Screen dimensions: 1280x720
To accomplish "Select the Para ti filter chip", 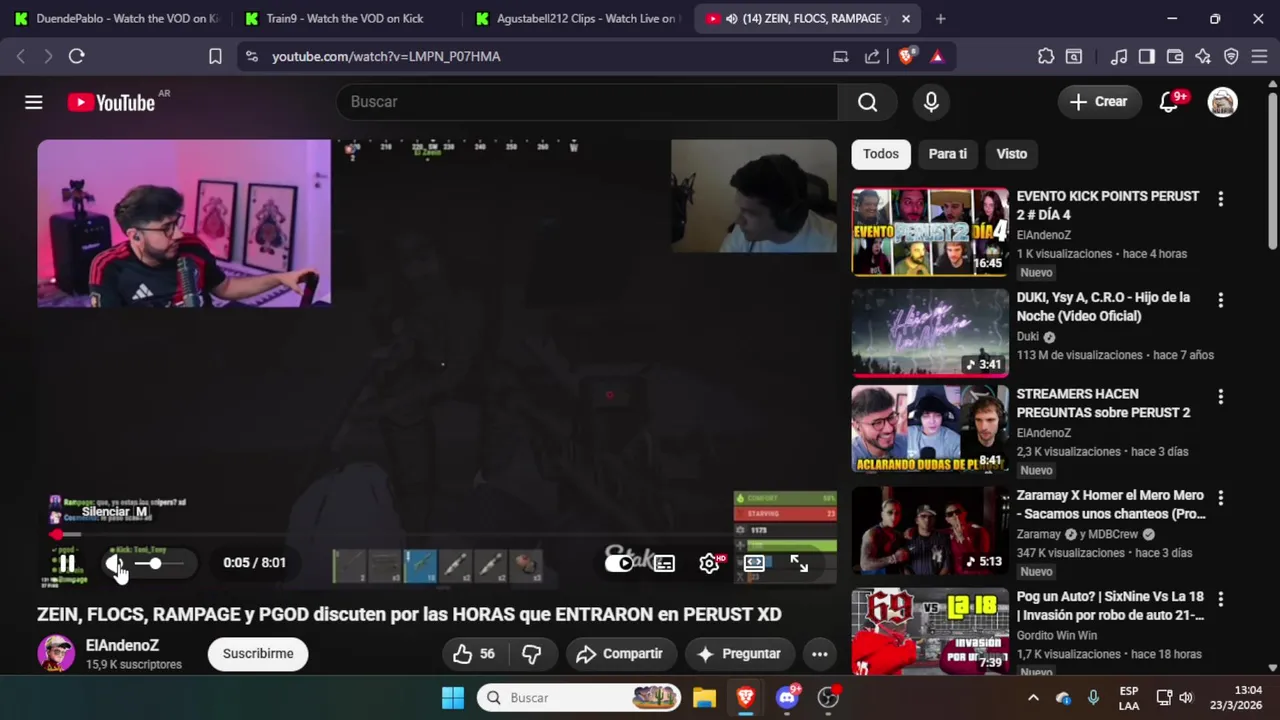I will [x=948, y=154].
